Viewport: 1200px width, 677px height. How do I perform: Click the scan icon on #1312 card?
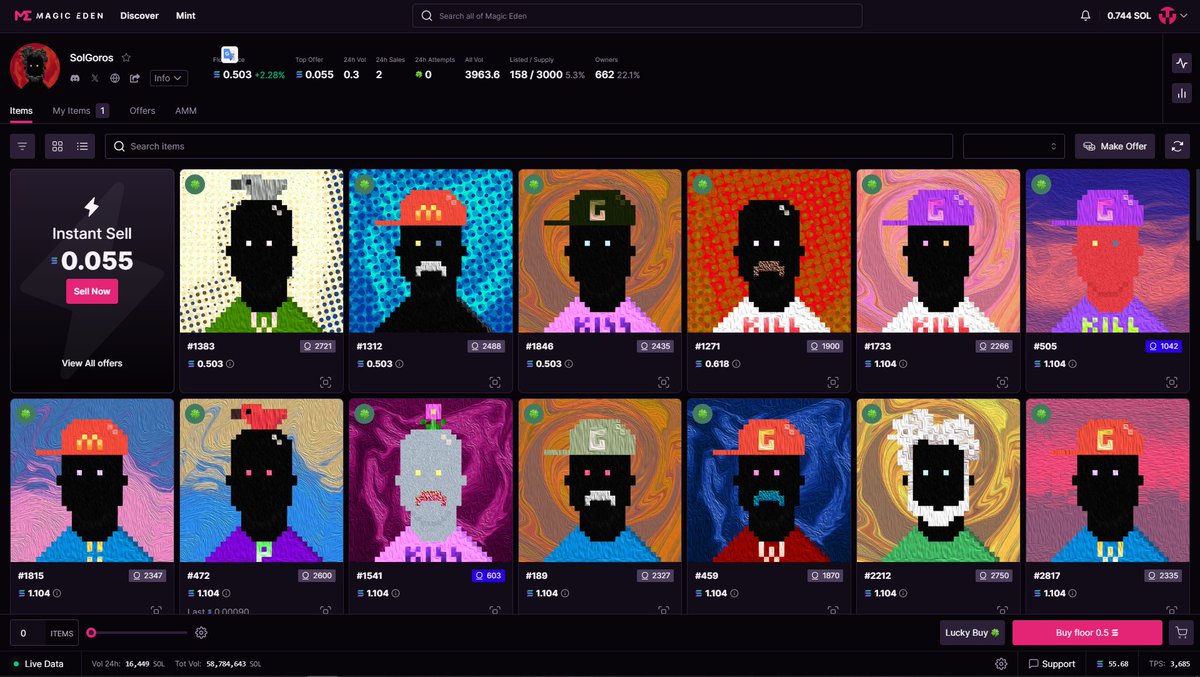(495, 382)
